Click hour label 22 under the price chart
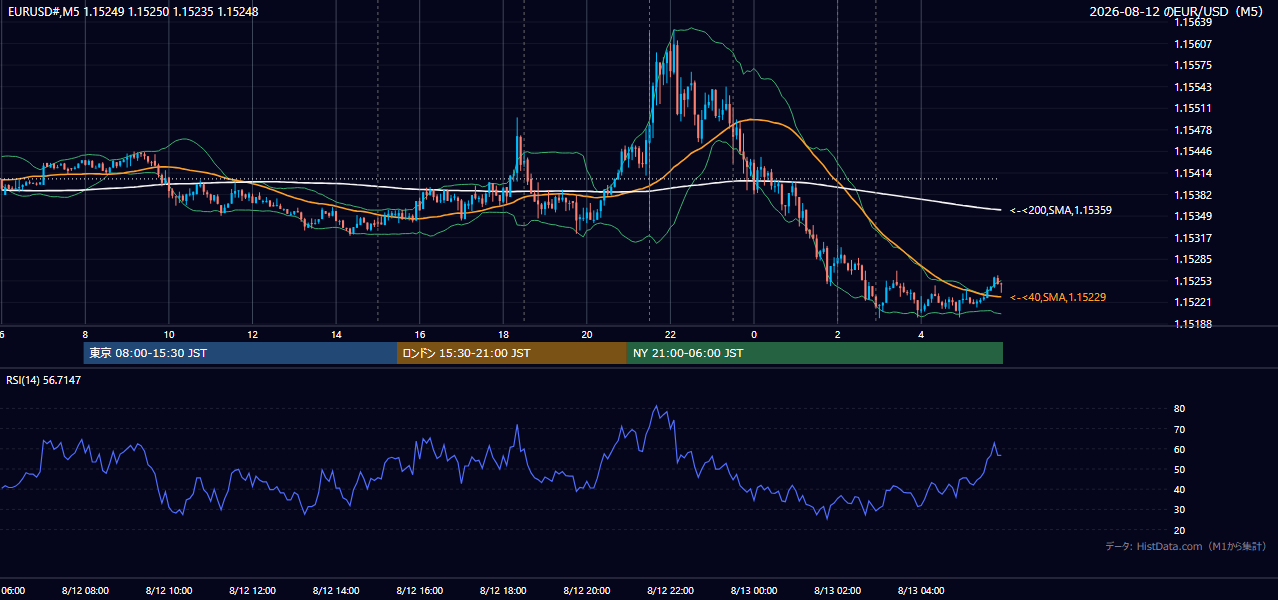The image size is (1278, 600). pos(670,334)
